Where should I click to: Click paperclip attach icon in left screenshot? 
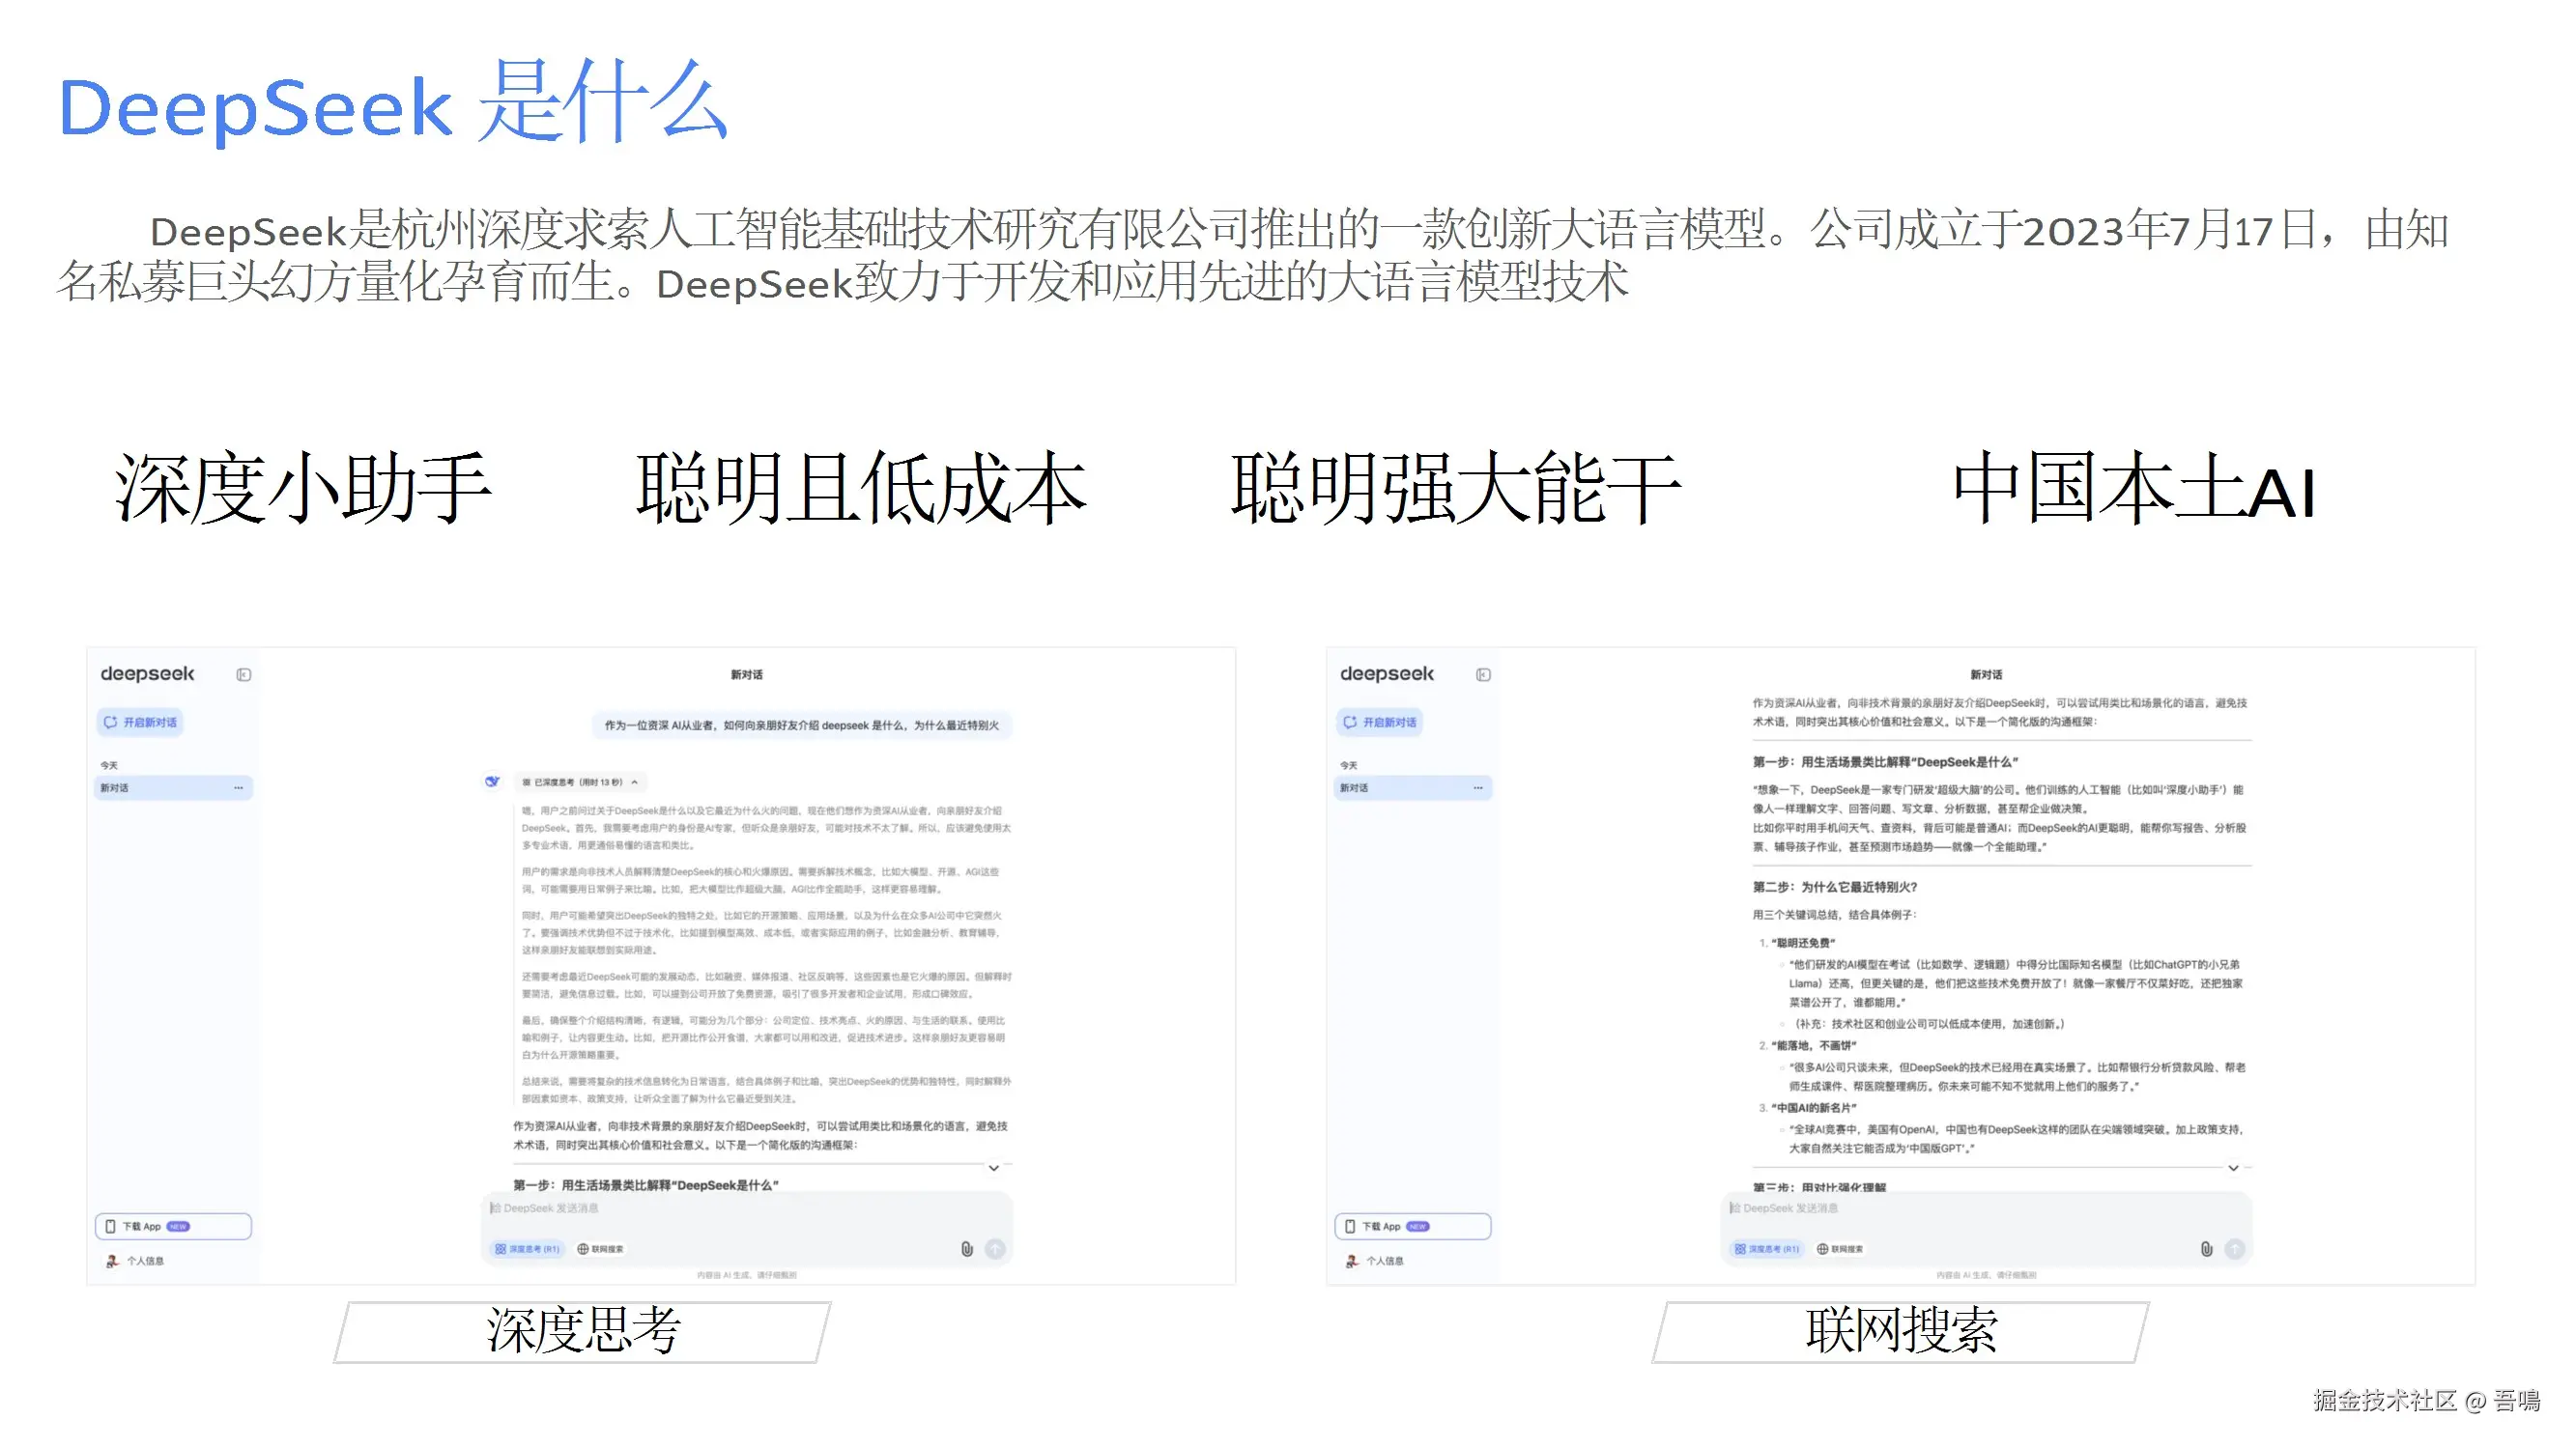pos(966,1249)
